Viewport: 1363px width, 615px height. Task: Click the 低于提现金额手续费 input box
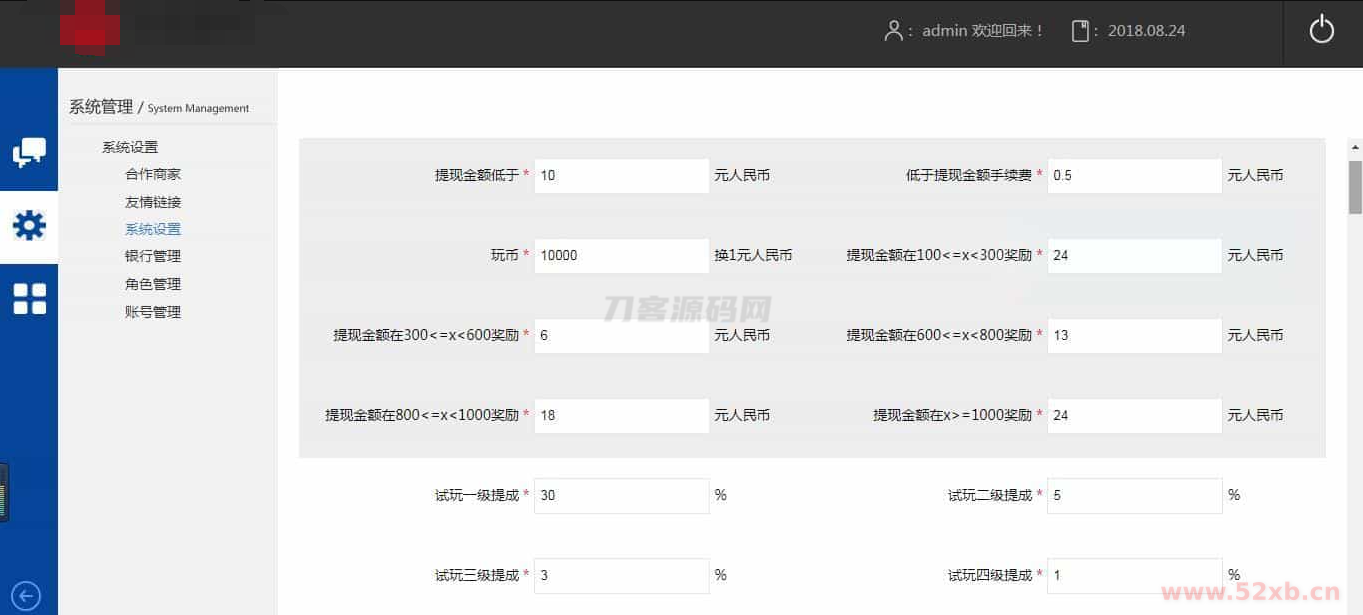click(1134, 175)
